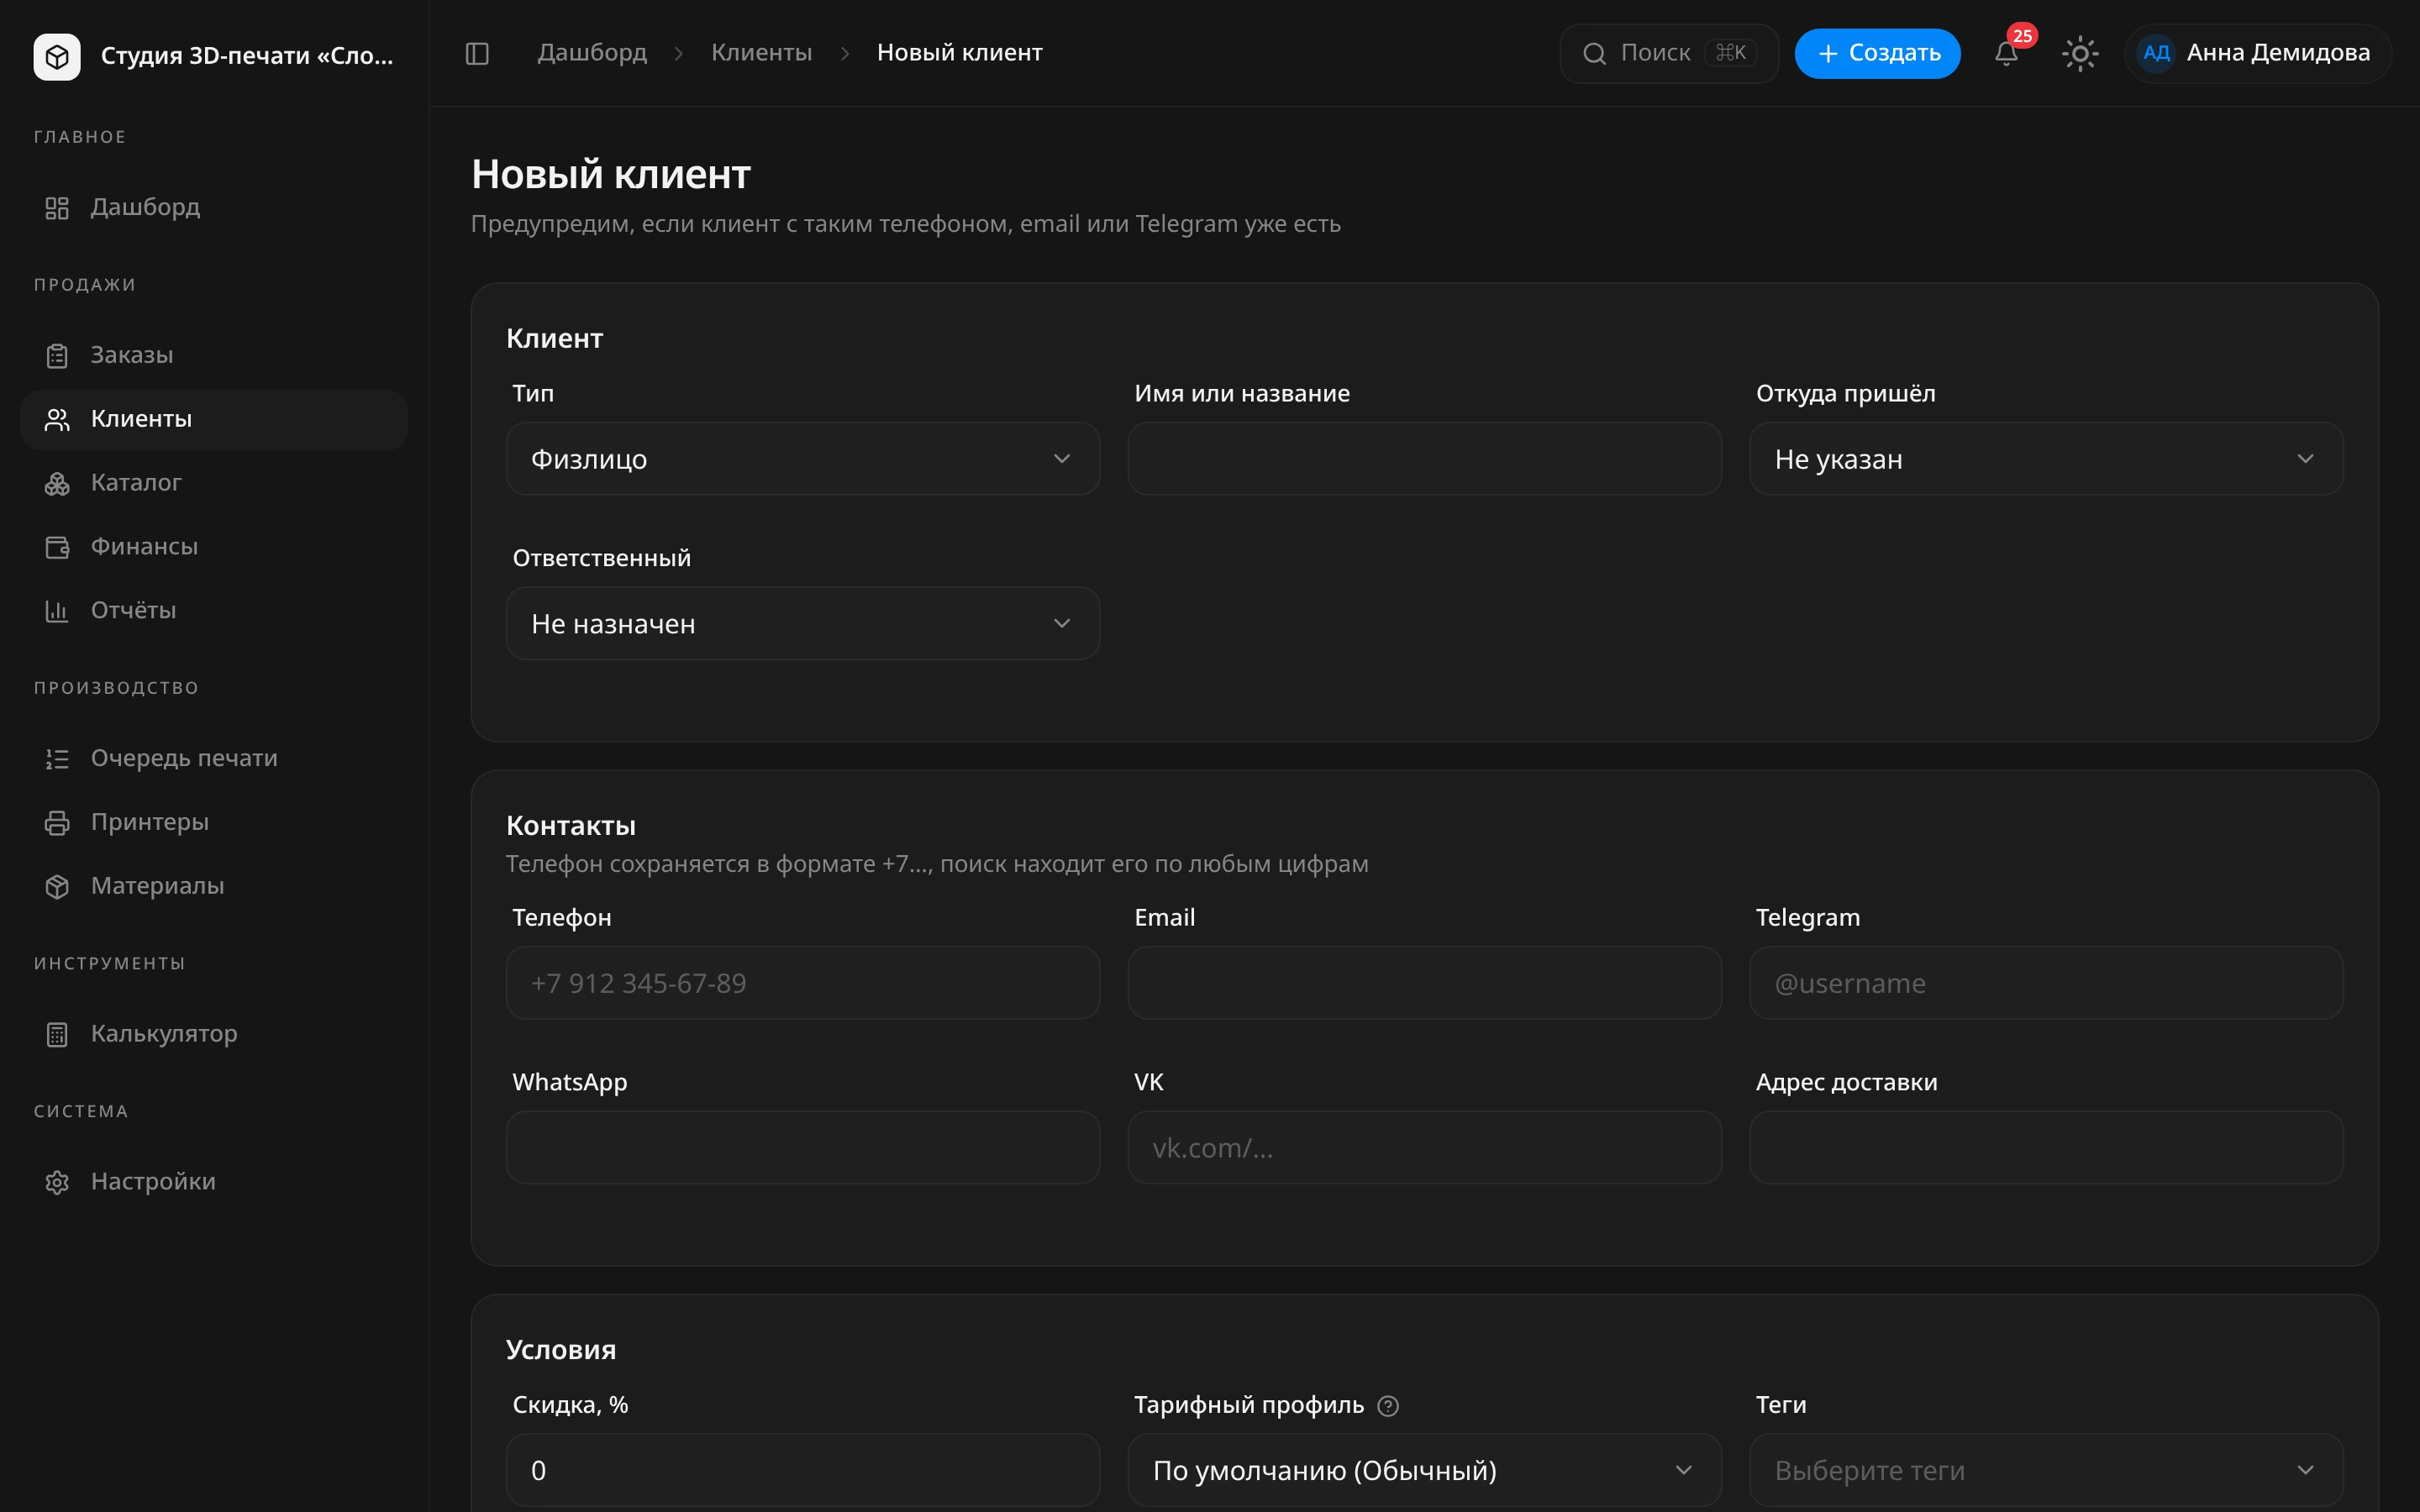Click the Отчёты chart icon

[x=57, y=611]
